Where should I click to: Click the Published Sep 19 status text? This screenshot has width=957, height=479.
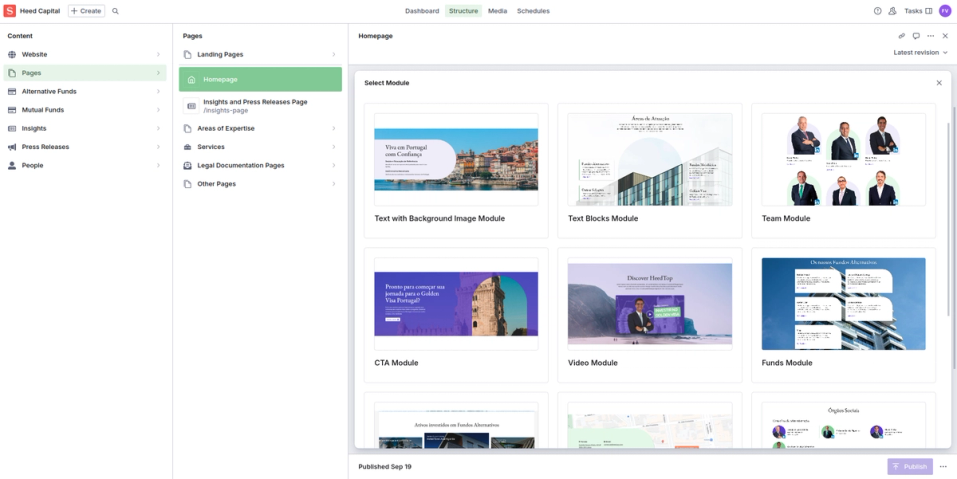(x=385, y=467)
